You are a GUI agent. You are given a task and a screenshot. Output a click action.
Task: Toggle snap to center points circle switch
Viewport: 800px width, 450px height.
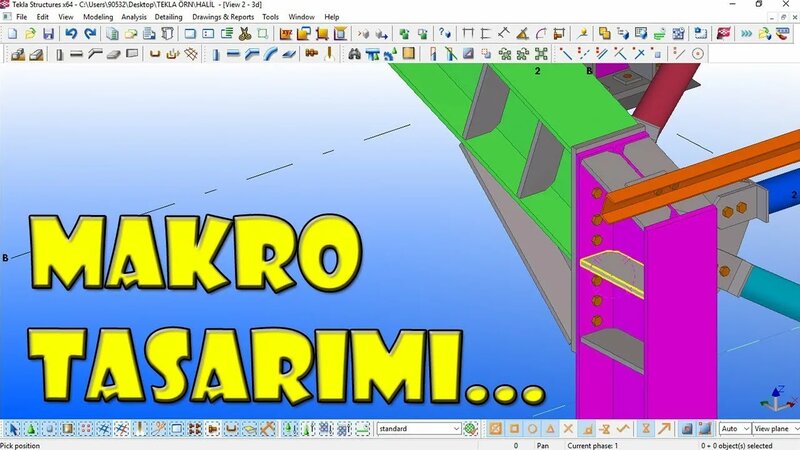click(x=532, y=429)
